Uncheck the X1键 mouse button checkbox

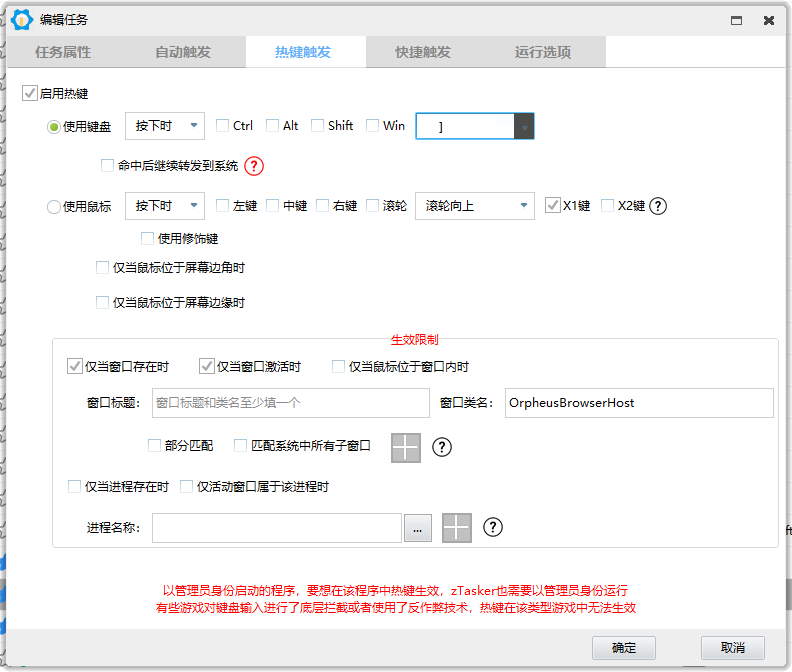click(552, 206)
